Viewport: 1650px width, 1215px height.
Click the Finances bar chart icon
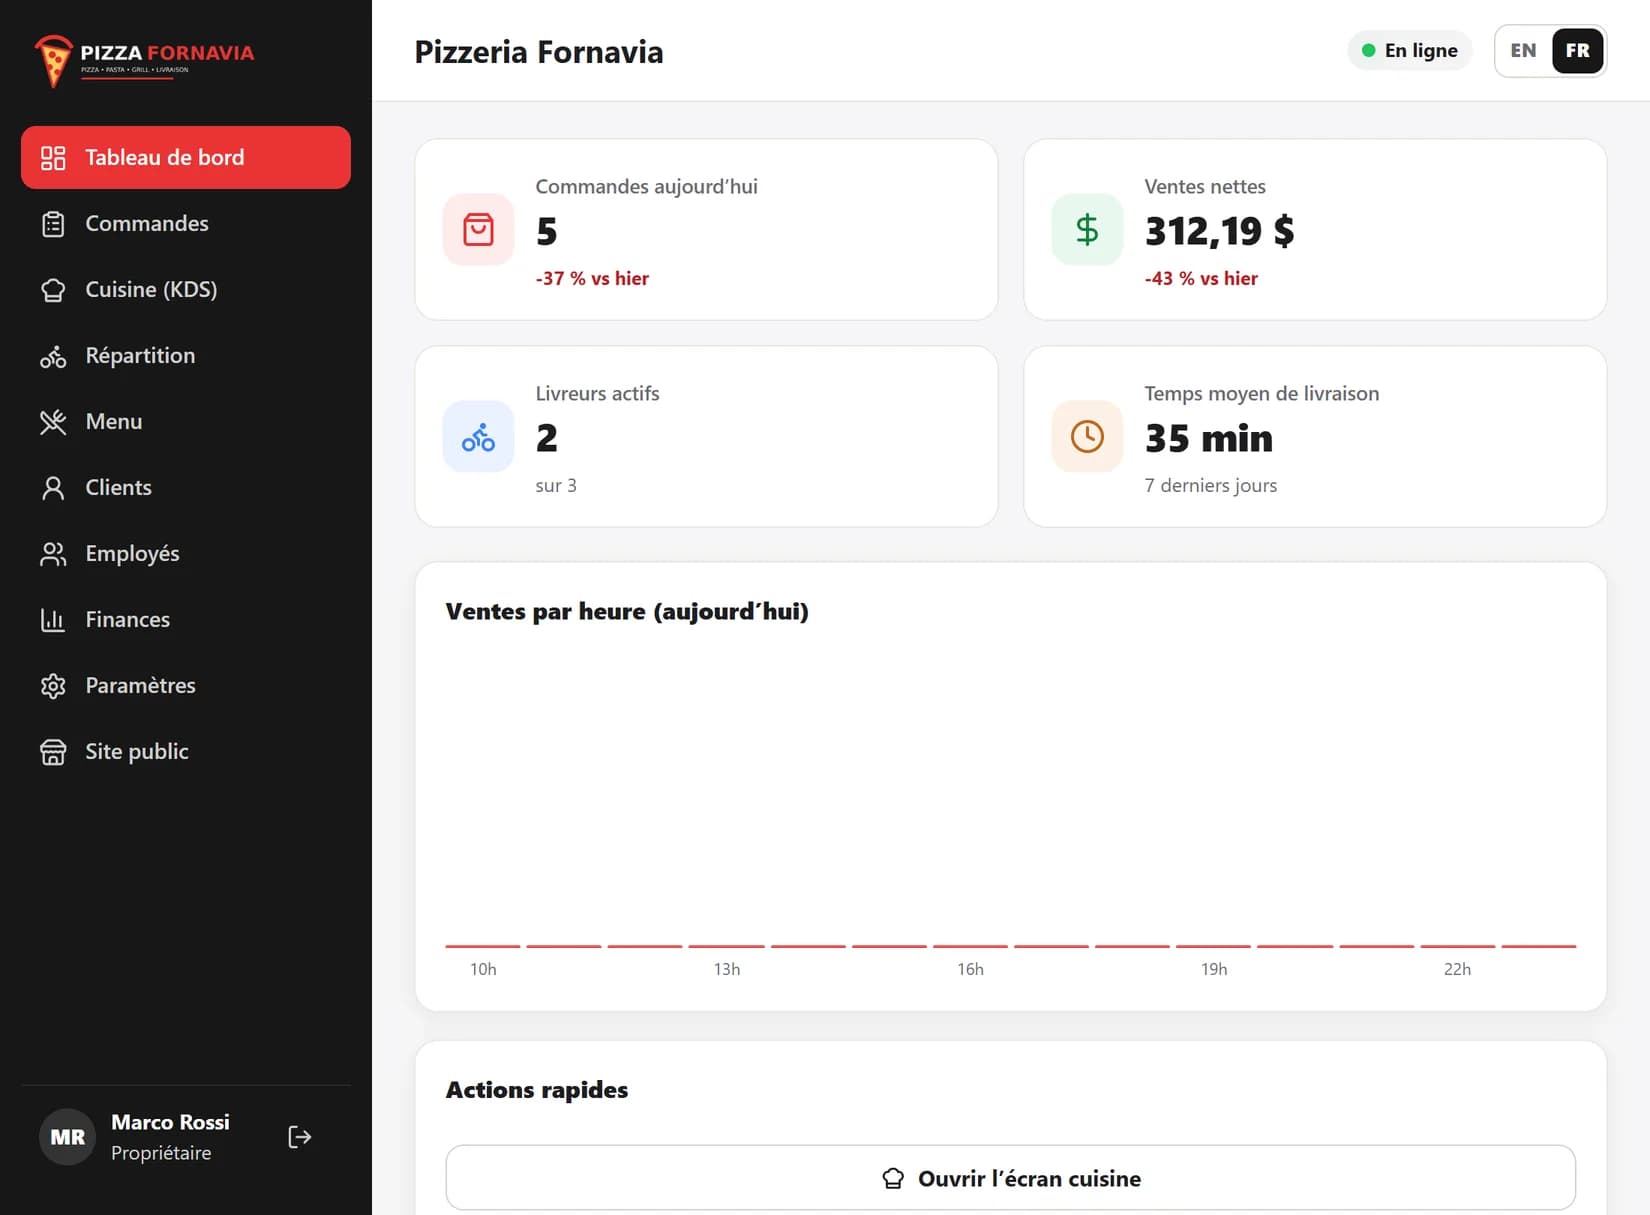coord(53,620)
